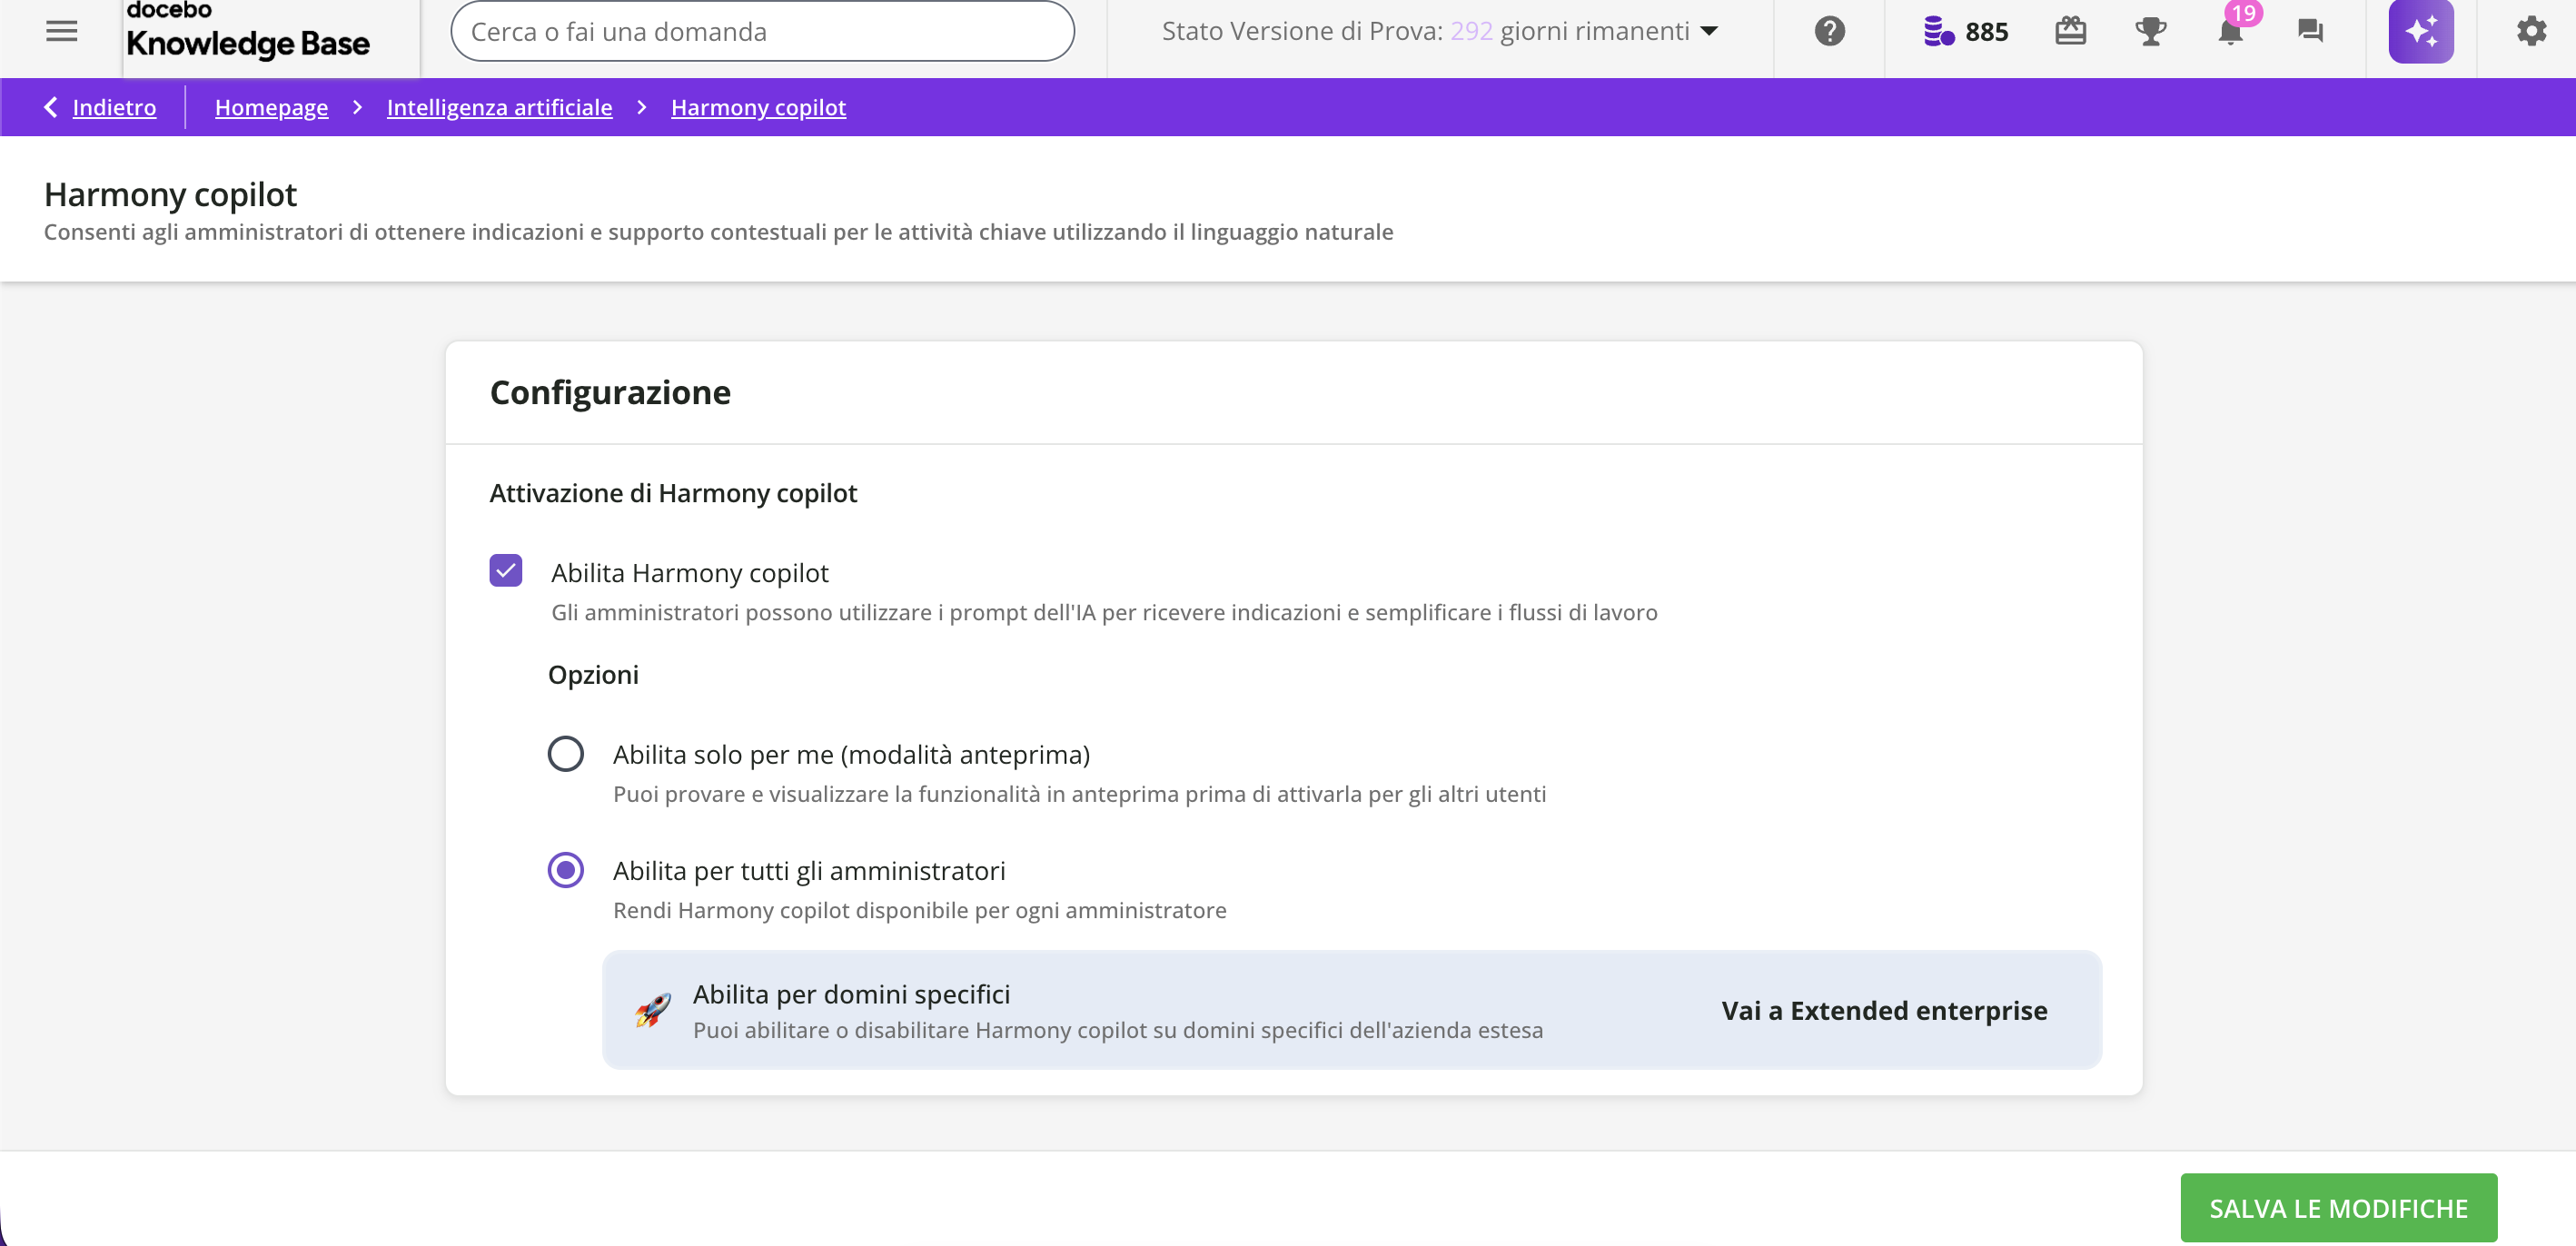Image resolution: width=2576 pixels, height=1246 pixels.
Task: Open the admin settings gear
Action: coord(2531,31)
